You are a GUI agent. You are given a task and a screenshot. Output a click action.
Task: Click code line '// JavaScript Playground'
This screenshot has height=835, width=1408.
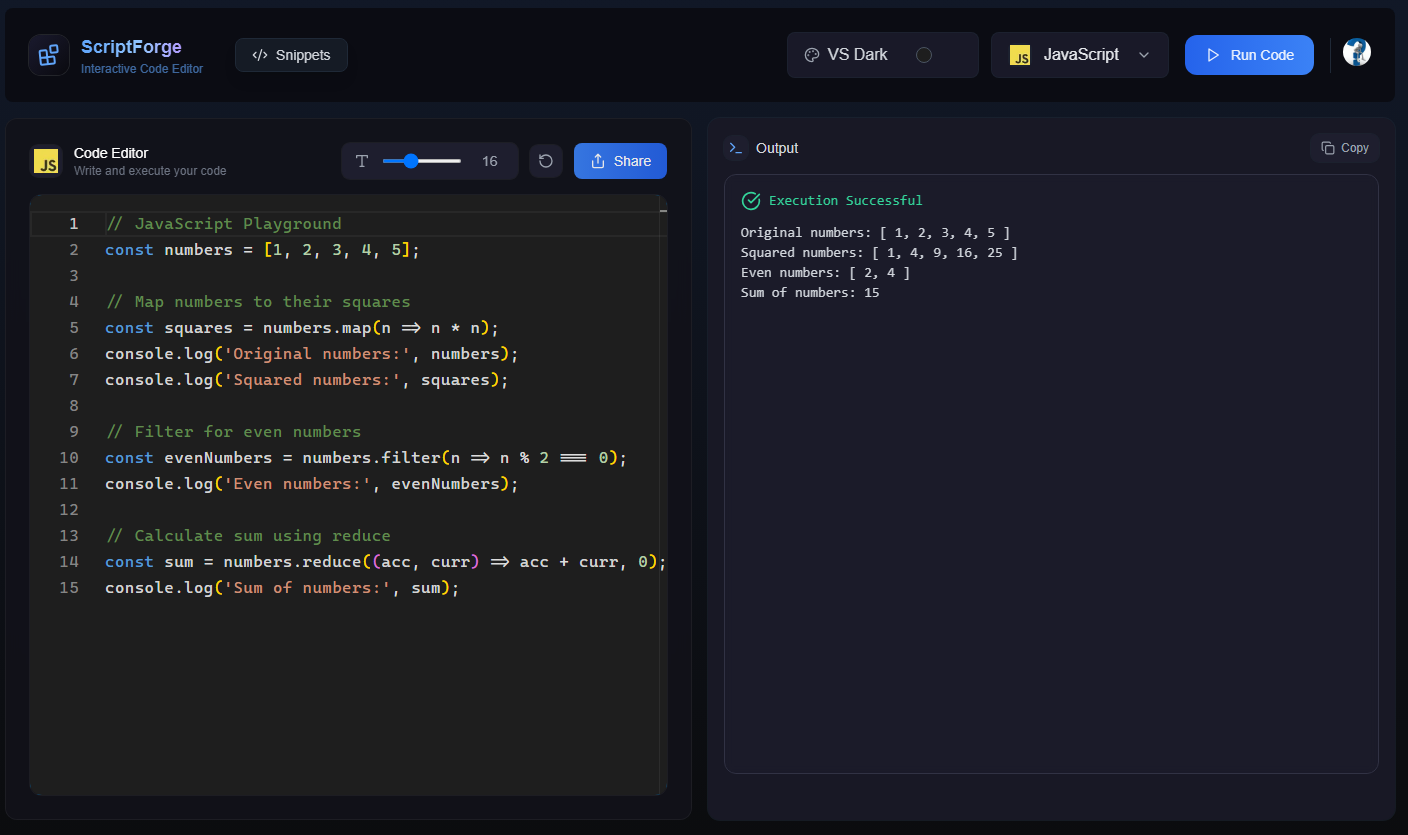click(223, 224)
